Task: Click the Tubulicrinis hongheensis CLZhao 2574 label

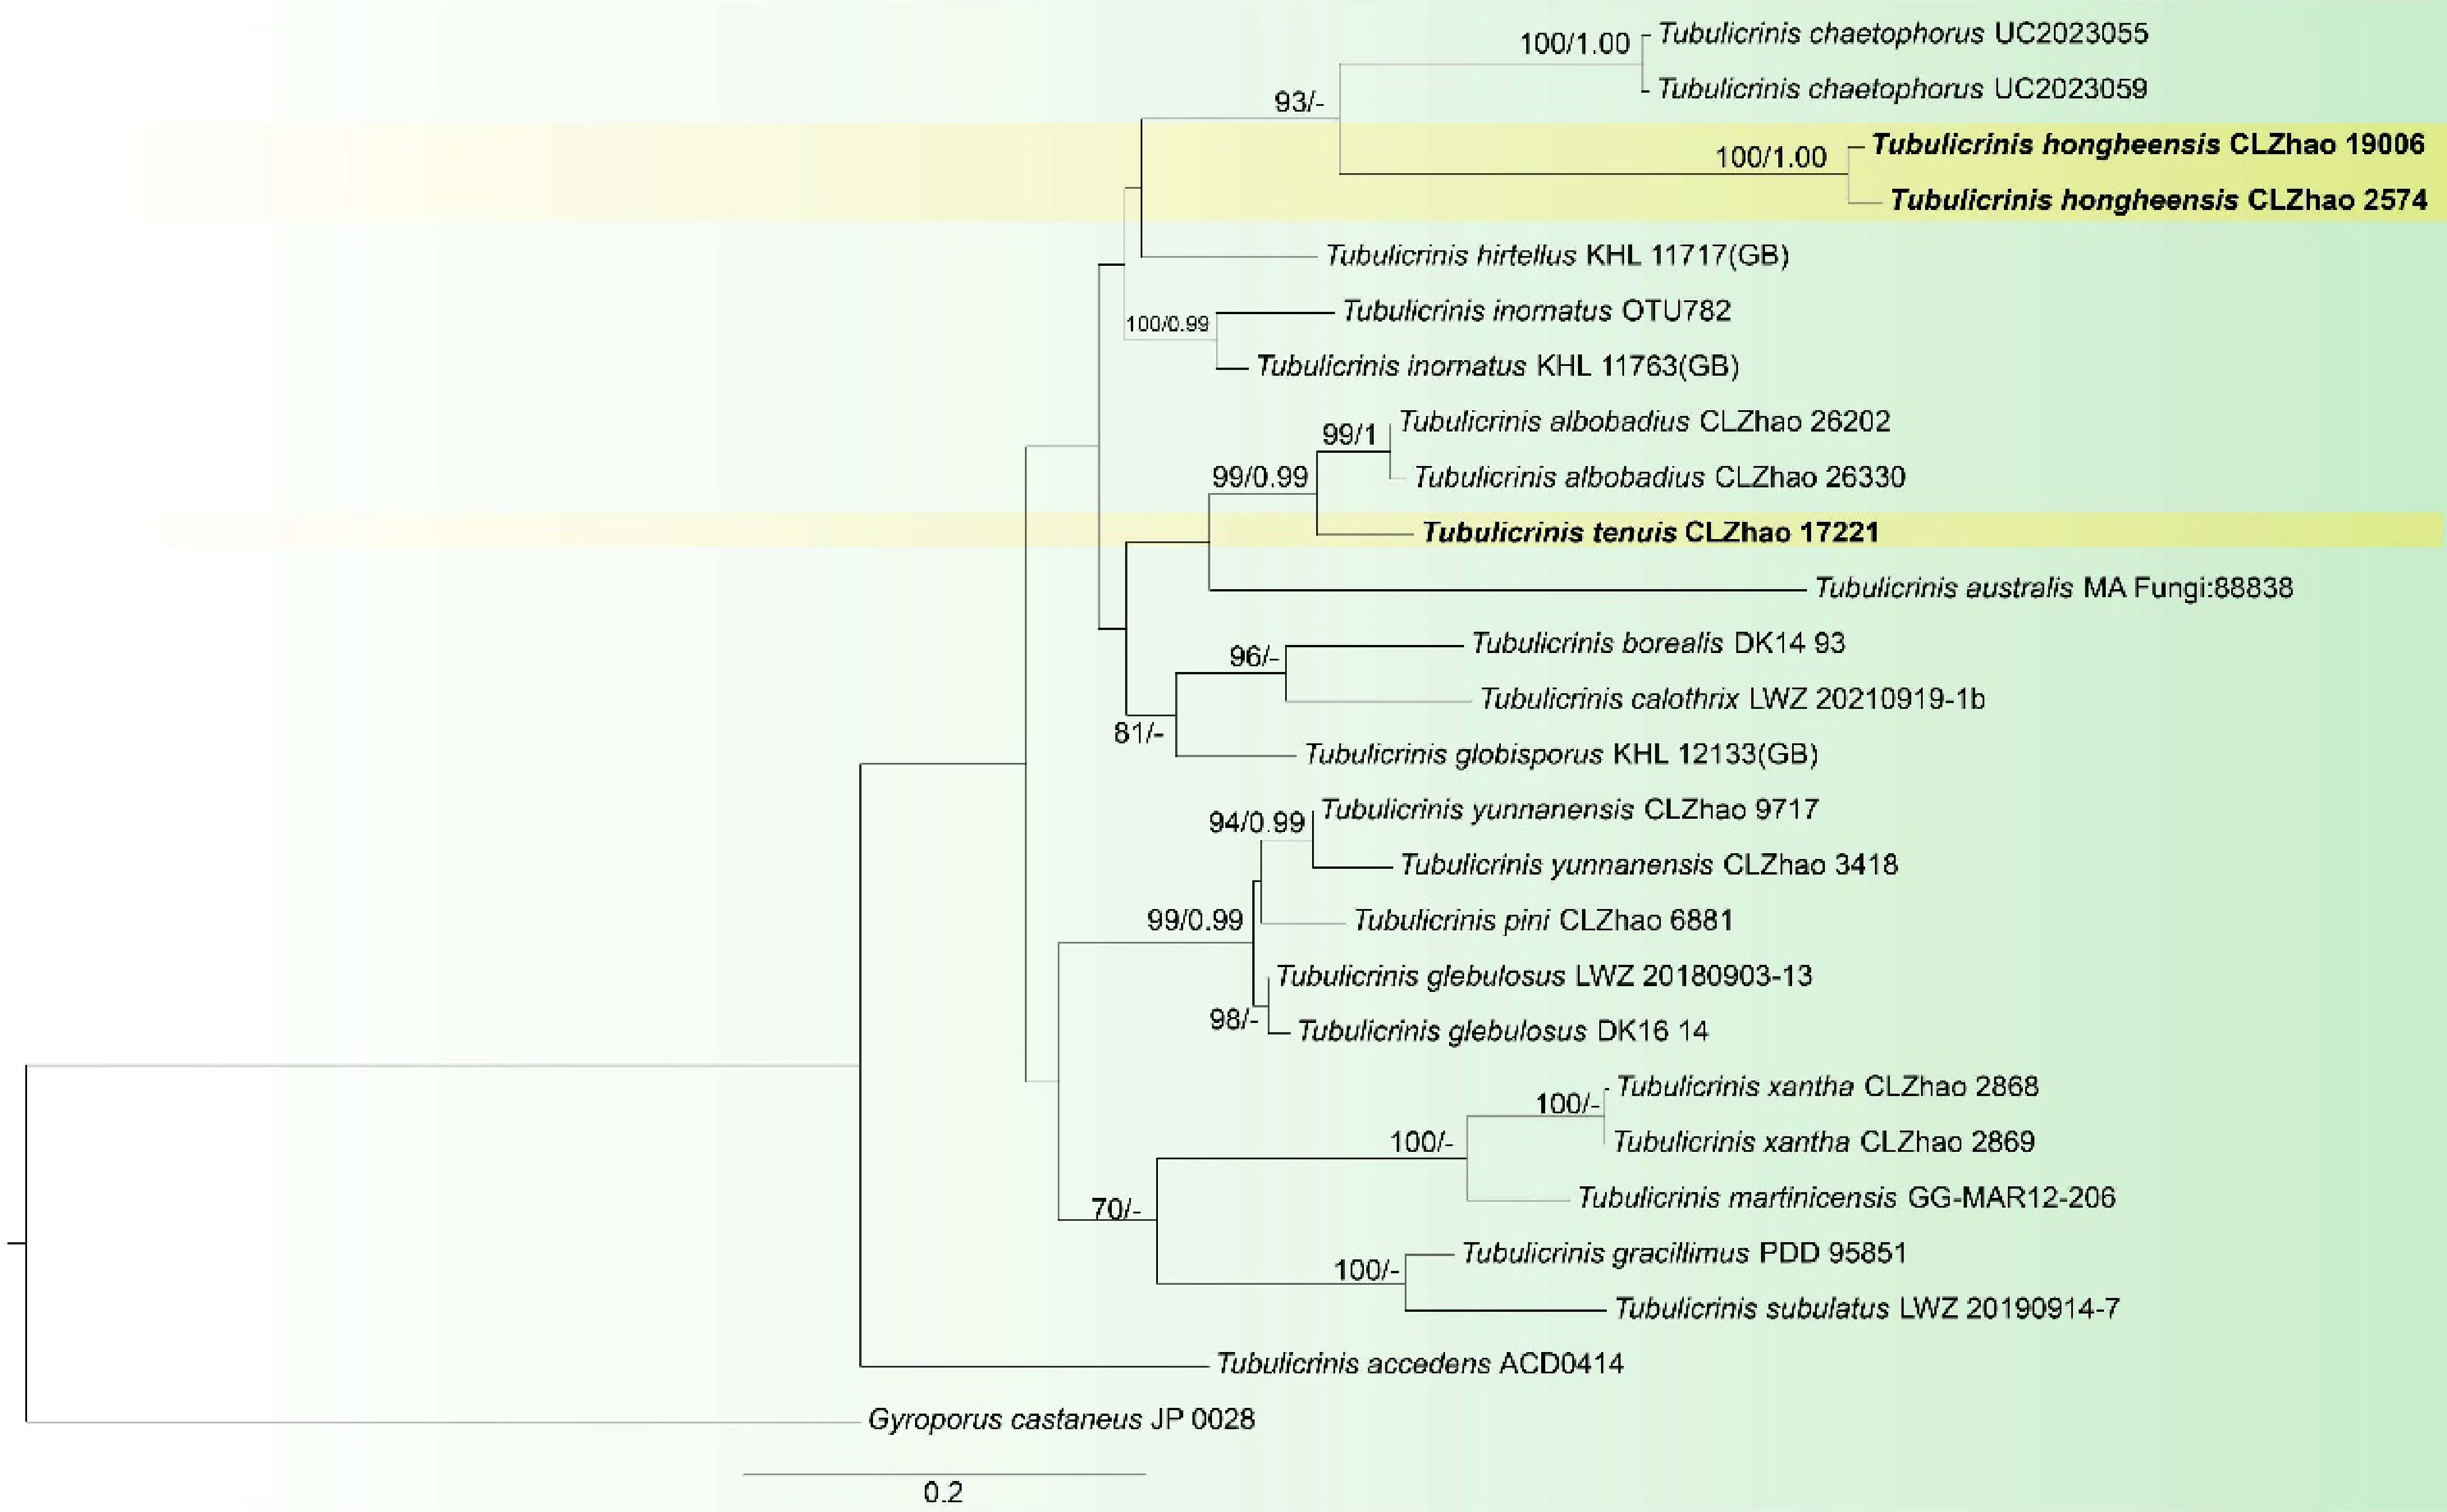Action: point(2158,201)
